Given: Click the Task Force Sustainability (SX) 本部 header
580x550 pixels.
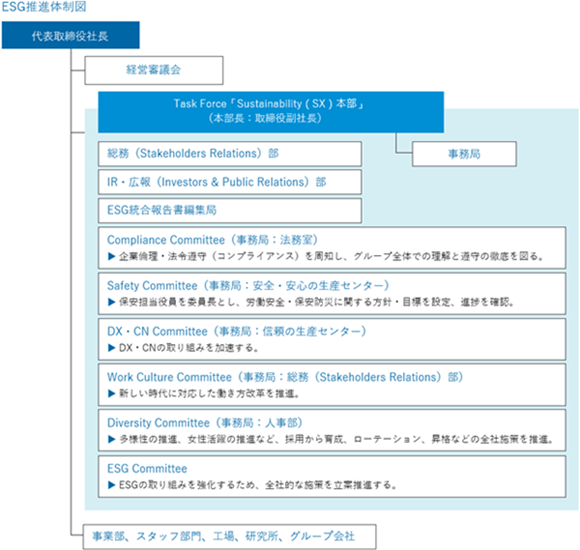Looking at the screenshot, I should [271, 112].
